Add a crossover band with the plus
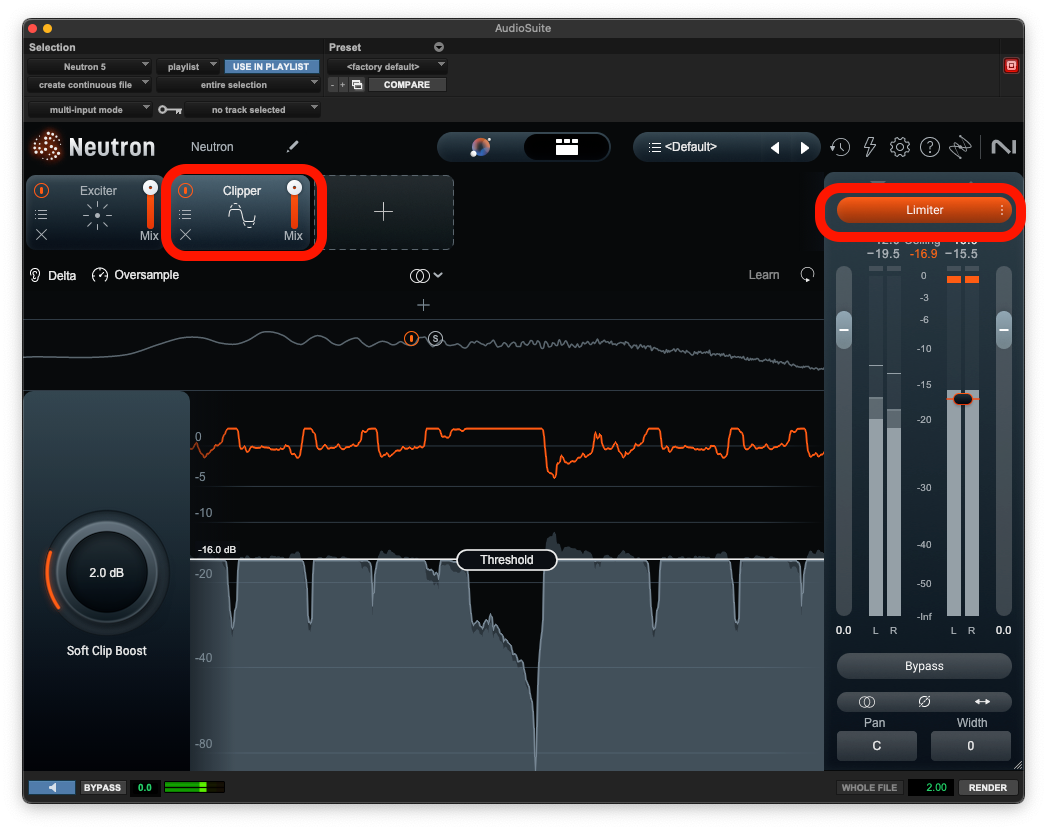1047x830 pixels. coord(423,305)
